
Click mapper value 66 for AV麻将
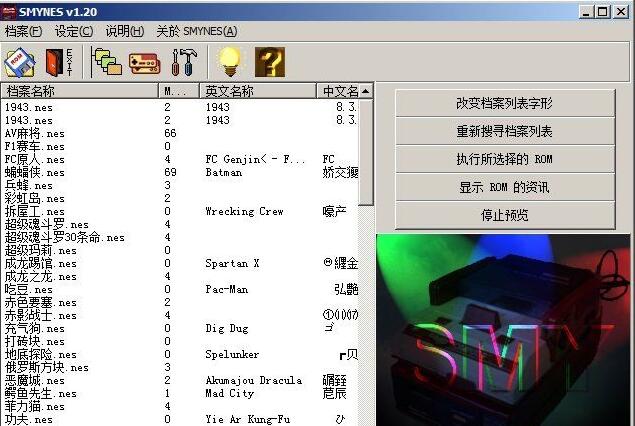pyautogui.click(x=170, y=133)
